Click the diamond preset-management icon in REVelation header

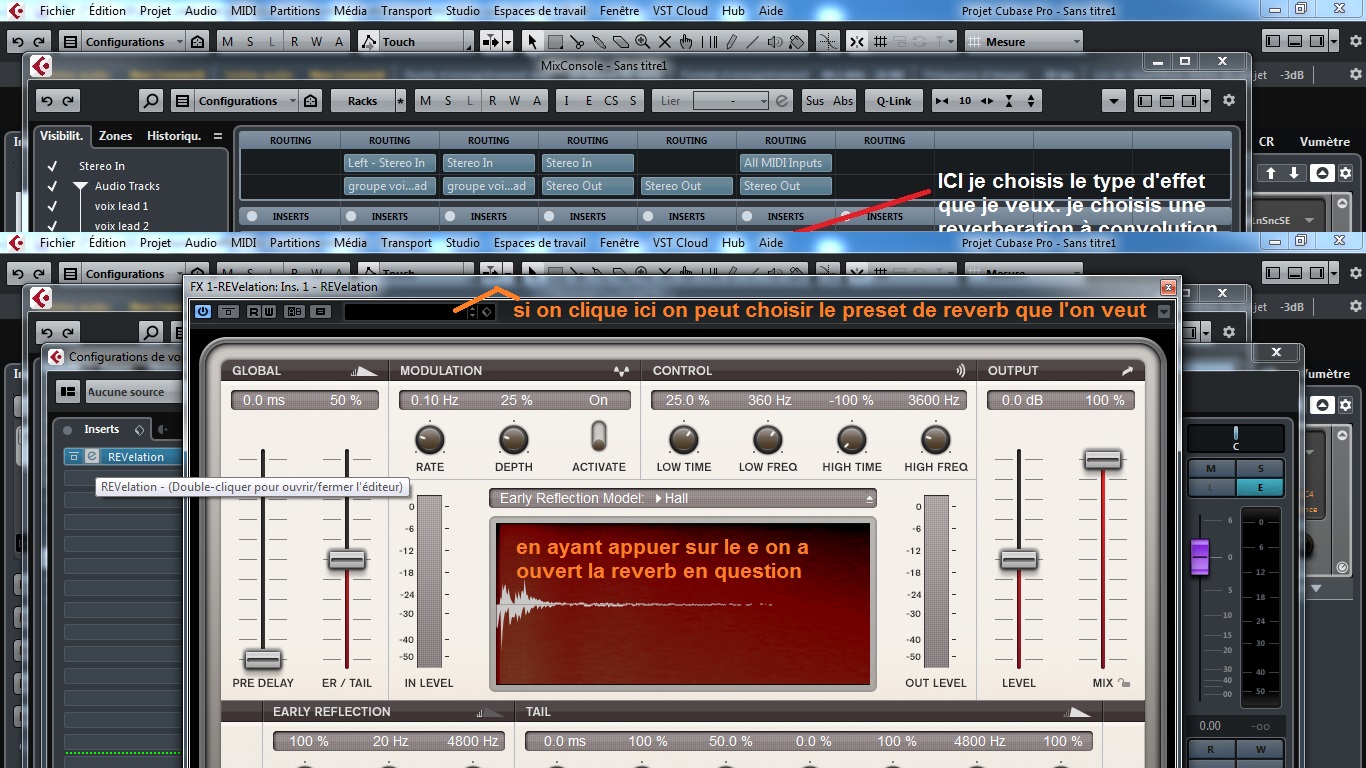486,312
